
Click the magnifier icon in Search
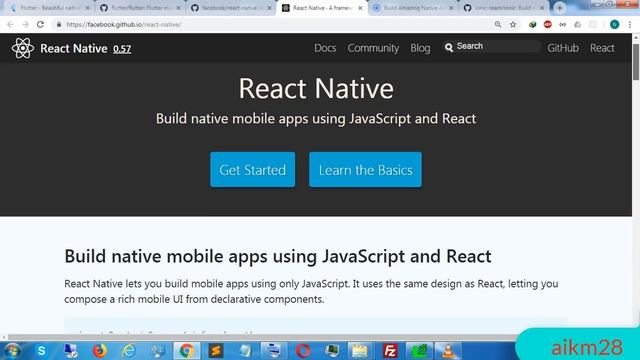pos(449,47)
